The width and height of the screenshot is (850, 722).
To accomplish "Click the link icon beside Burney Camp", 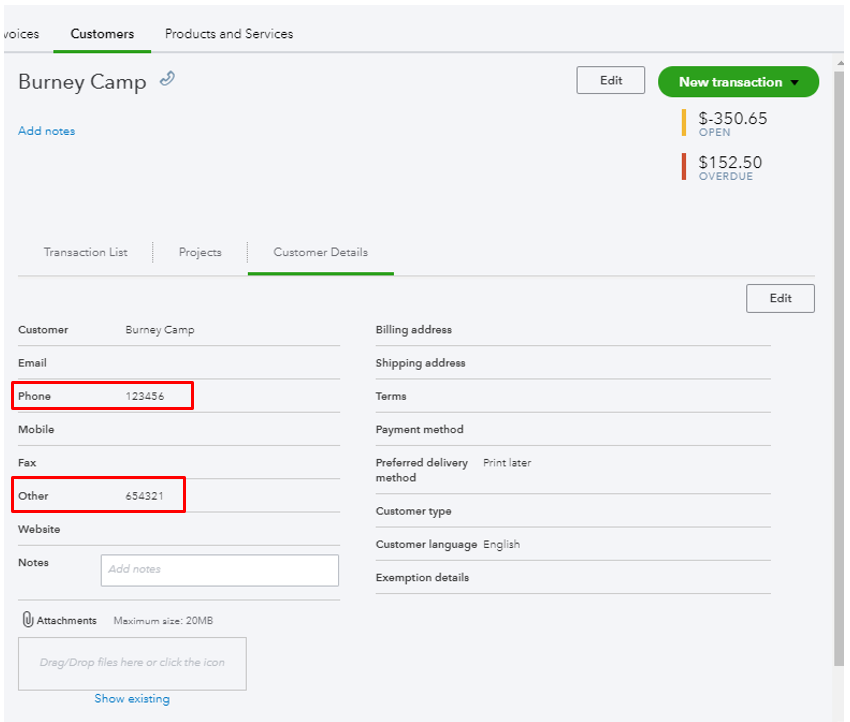I will (167, 80).
